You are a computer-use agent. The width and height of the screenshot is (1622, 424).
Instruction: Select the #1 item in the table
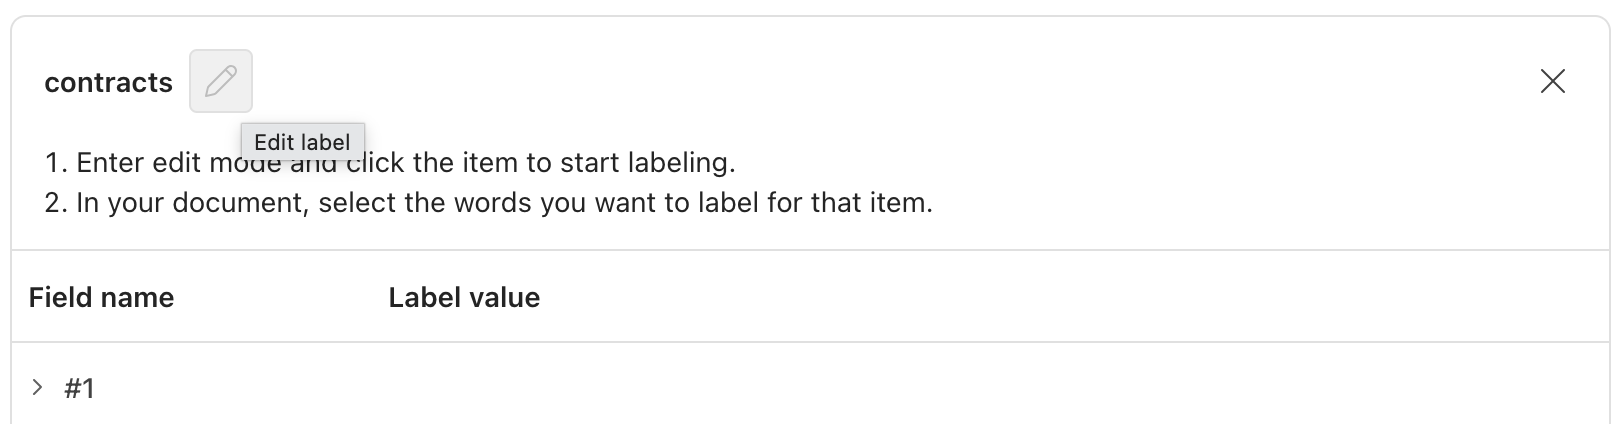(80, 388)
